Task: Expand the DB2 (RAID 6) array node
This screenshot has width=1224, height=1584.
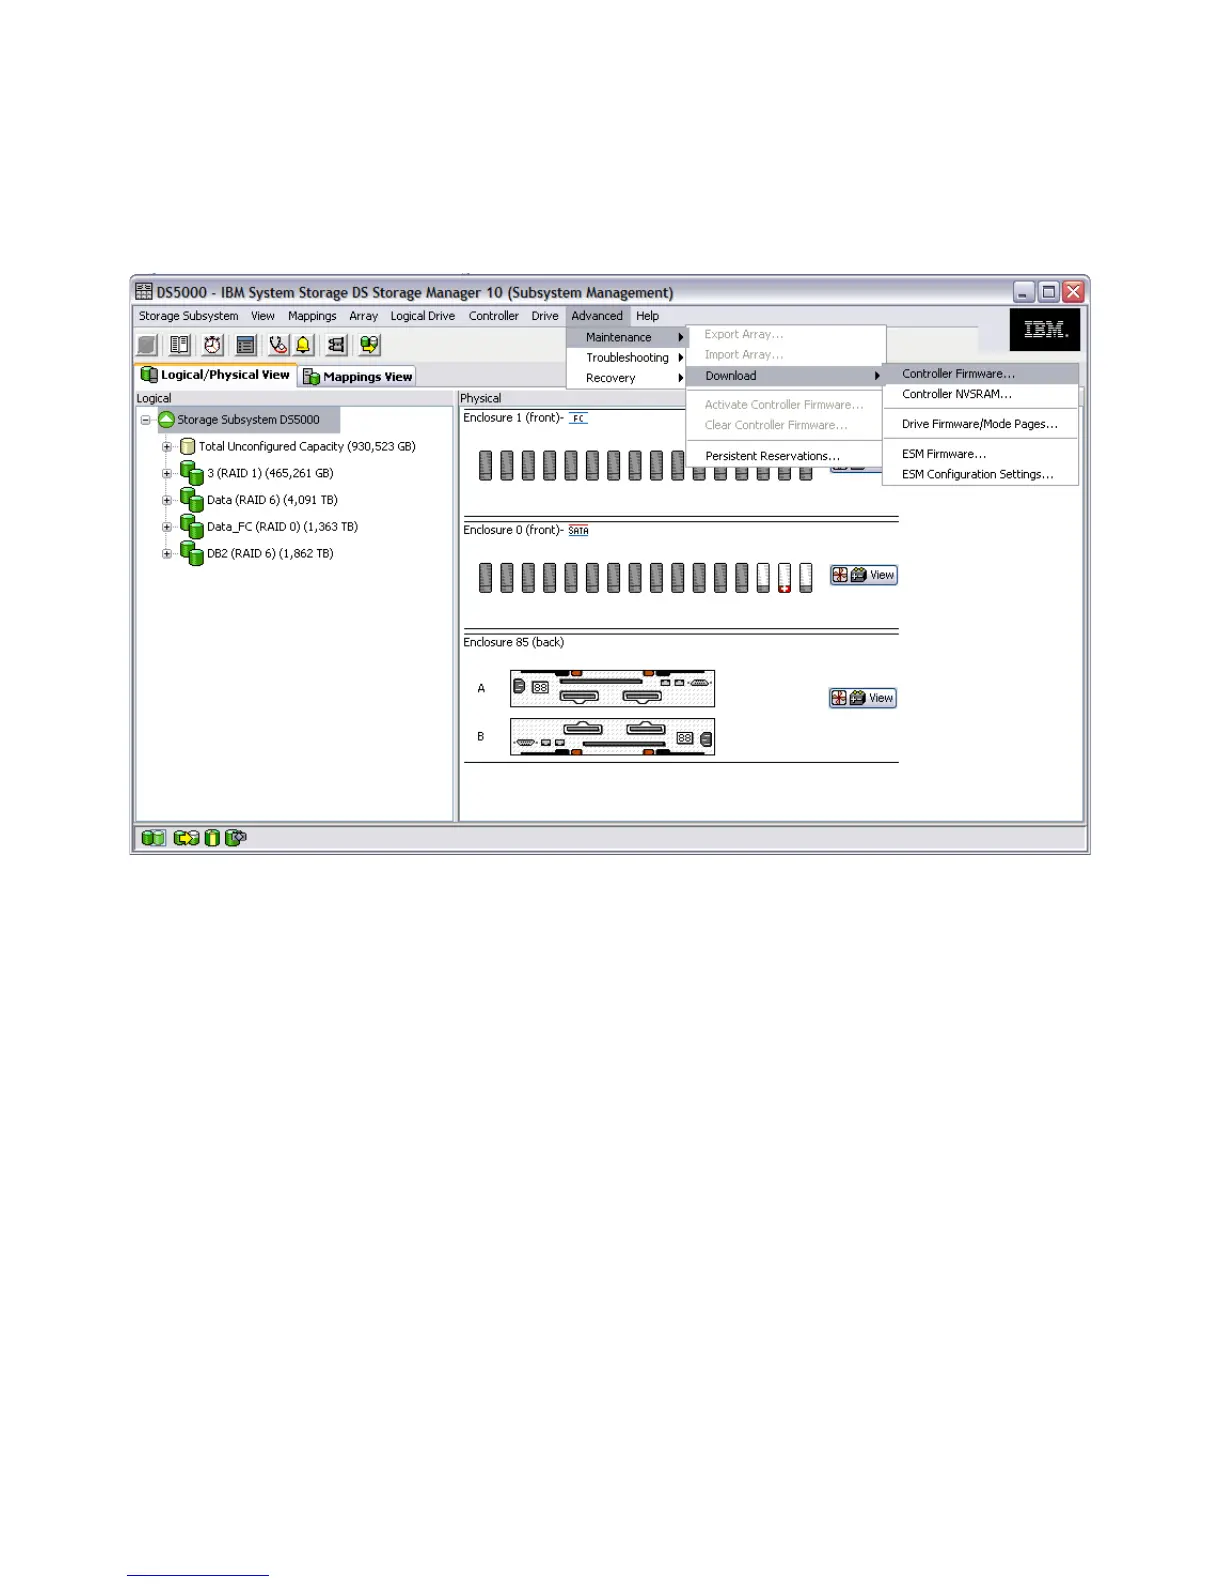Action: pos(167,553)
